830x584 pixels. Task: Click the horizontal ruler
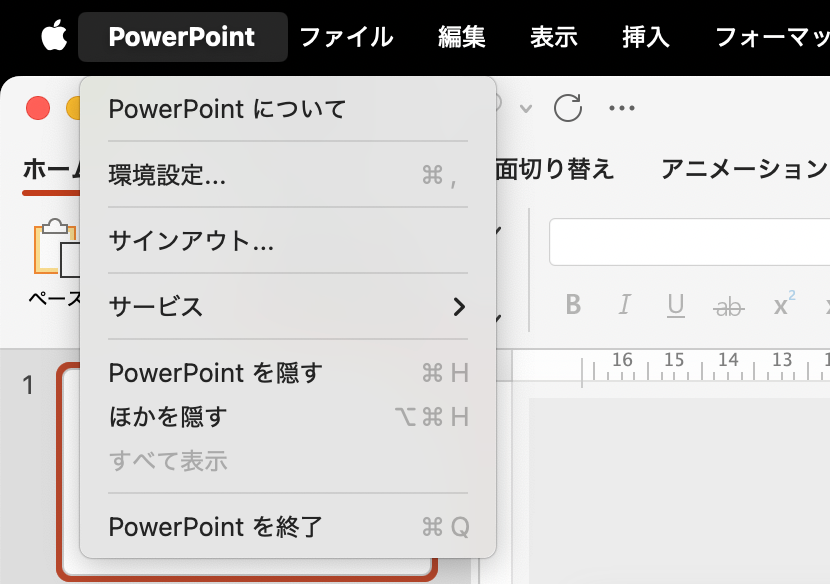click(671, 365)
